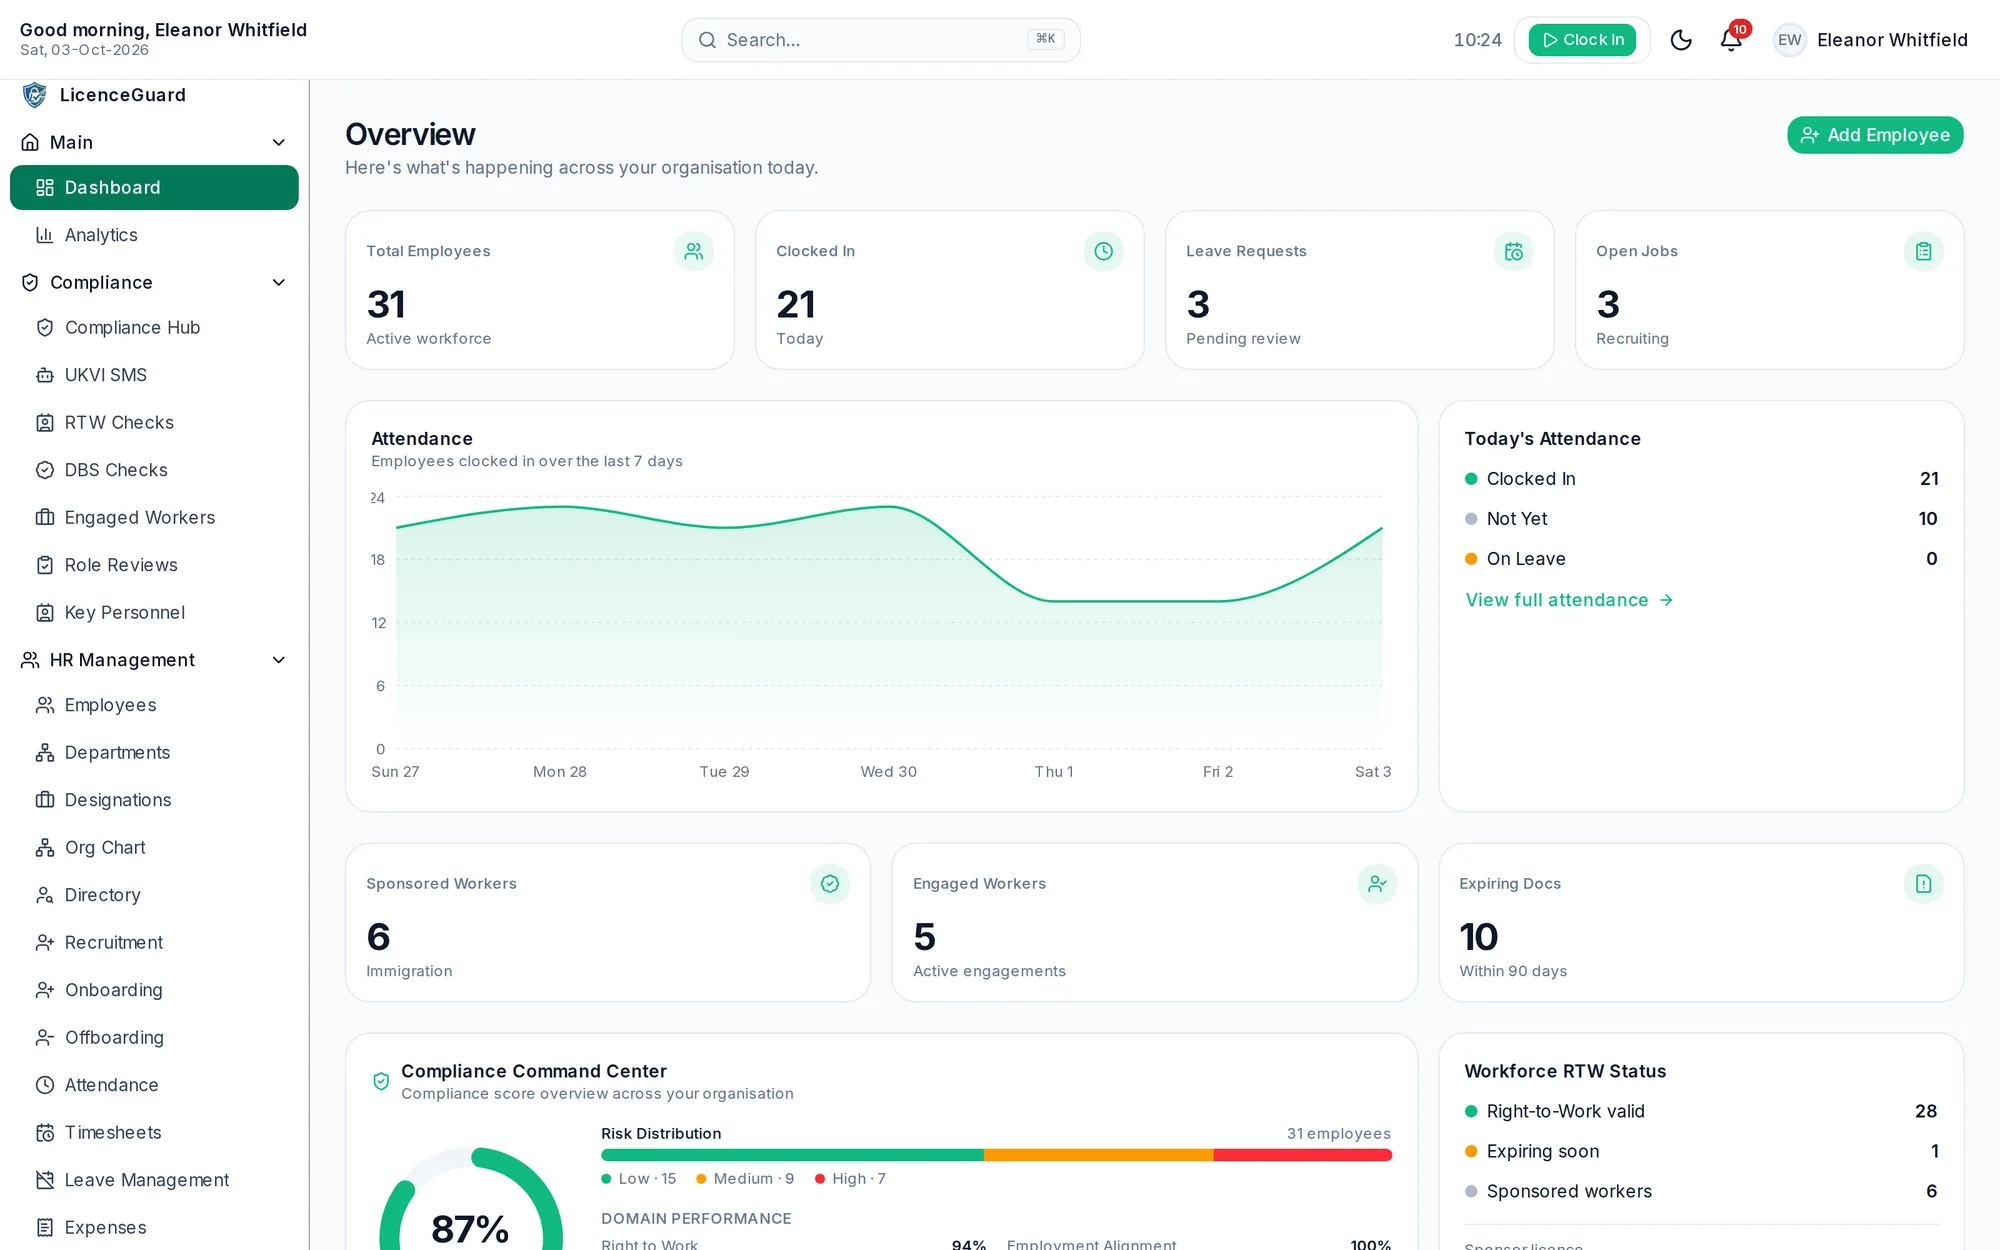
Task: Open DBS Checks page
Action: (x=154, y=470)
